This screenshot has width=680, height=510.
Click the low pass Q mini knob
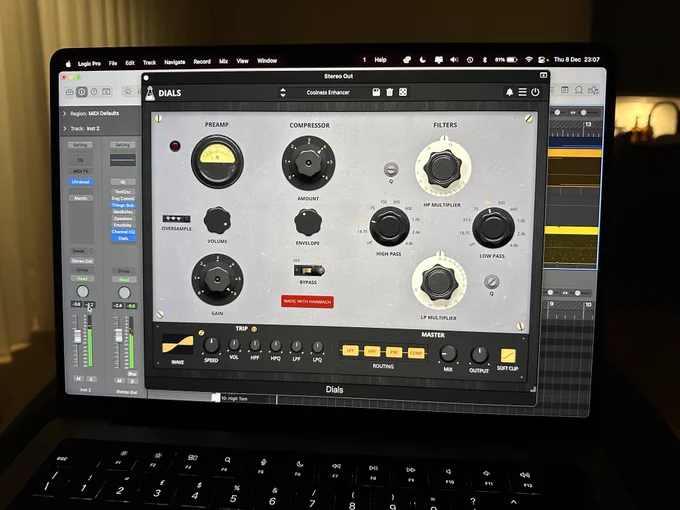(x=491, y=282)
